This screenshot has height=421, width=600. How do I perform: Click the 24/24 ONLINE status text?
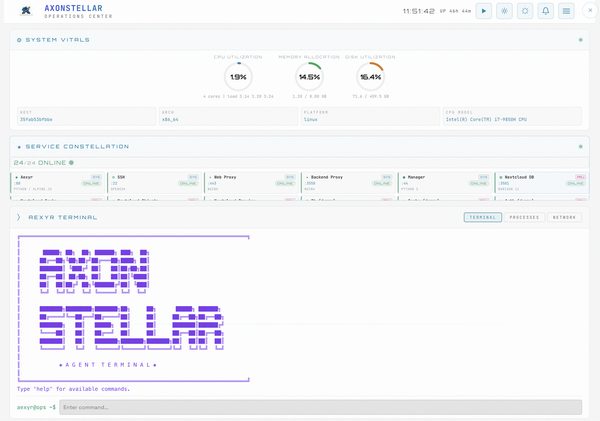[x=40, y=163]
